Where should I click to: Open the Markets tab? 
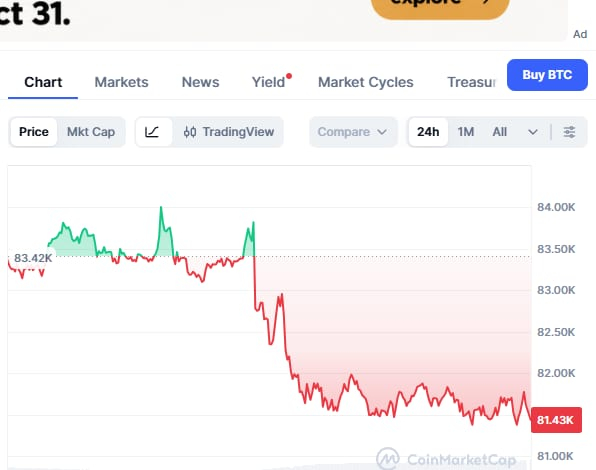[122, 82]
